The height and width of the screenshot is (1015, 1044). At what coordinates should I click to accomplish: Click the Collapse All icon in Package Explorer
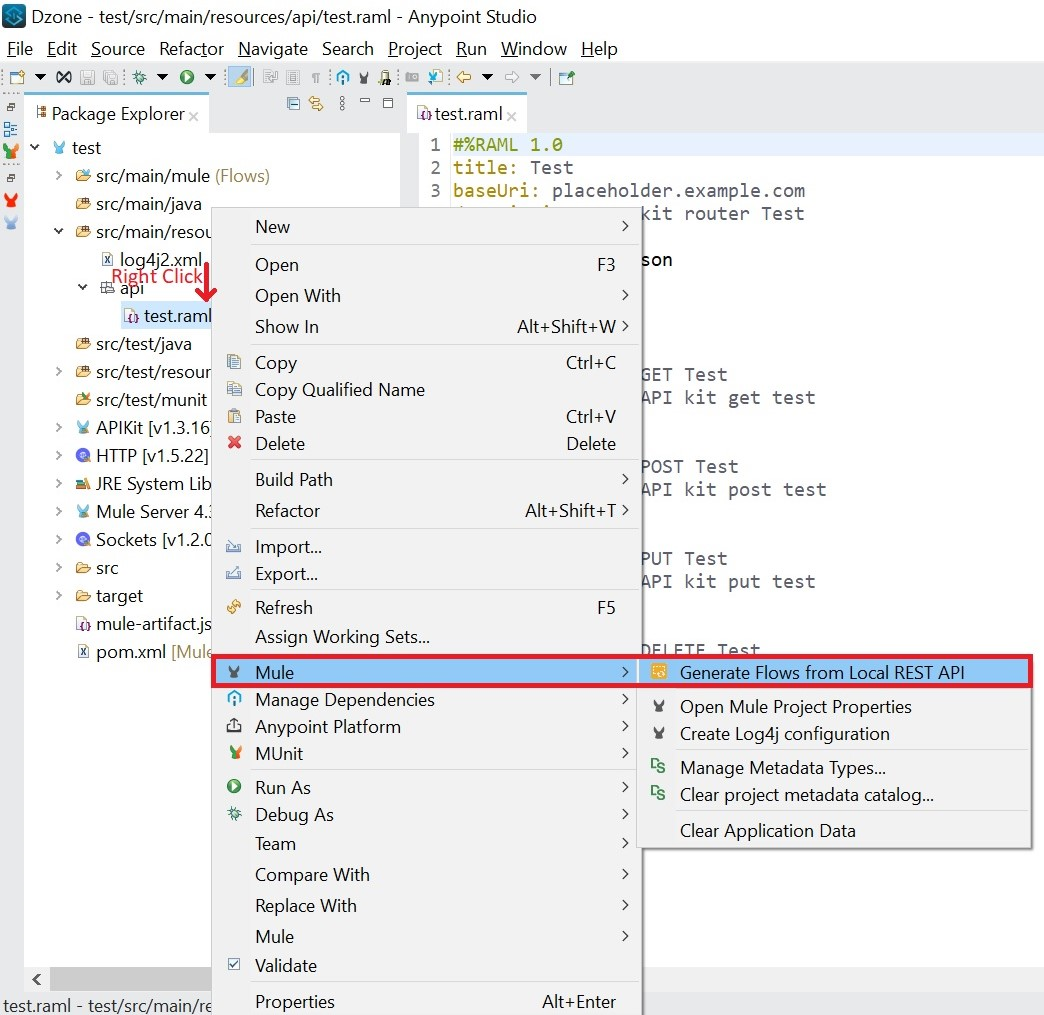(x=293, y=103)
